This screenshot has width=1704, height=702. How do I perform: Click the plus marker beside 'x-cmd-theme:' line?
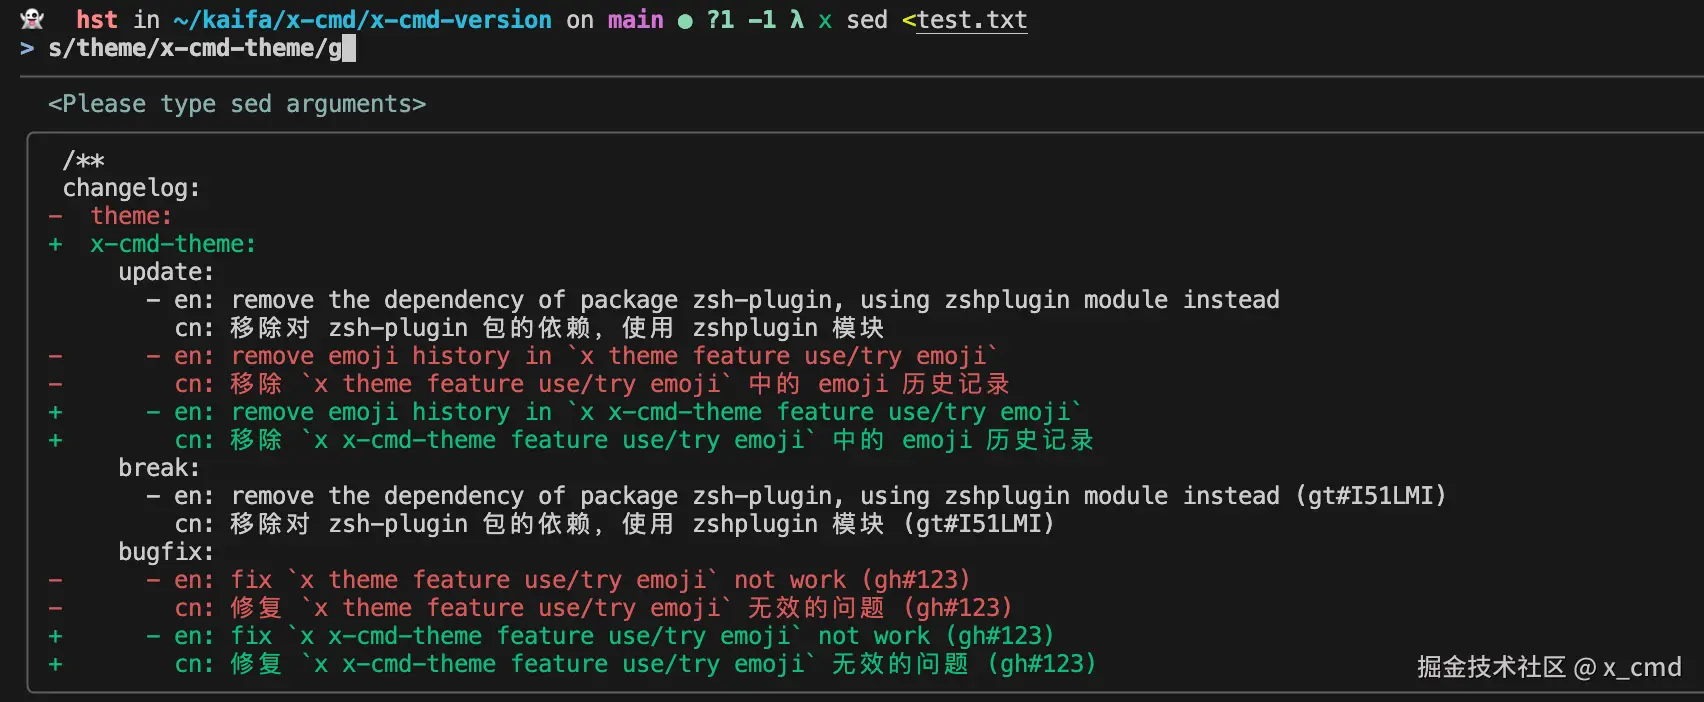[x=55, y=244]
